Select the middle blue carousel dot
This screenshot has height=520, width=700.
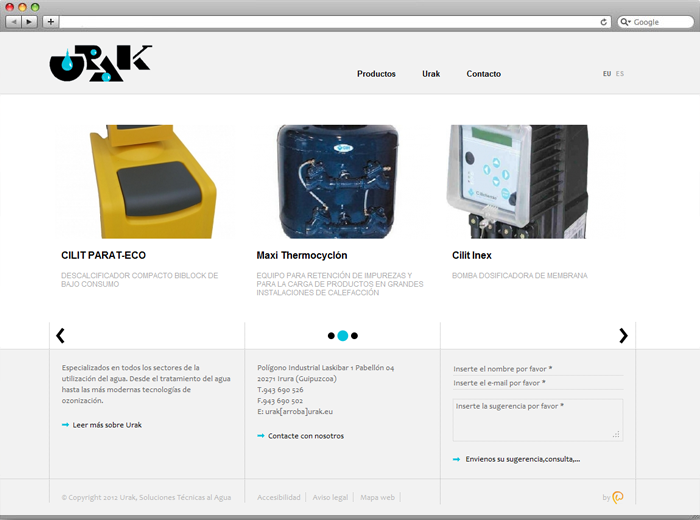tap(343, 336)
